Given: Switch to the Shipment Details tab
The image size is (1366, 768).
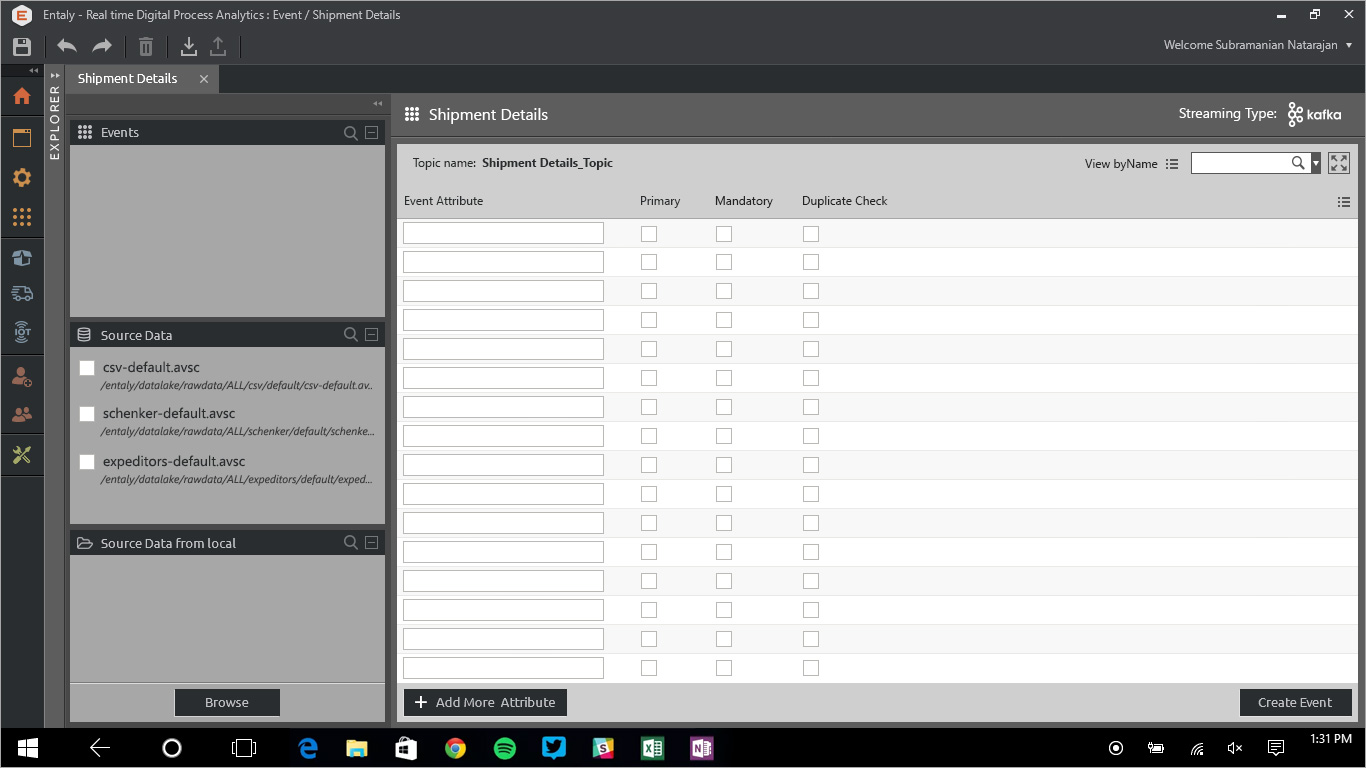Looking at the screenshot, I should pos(128,79).
